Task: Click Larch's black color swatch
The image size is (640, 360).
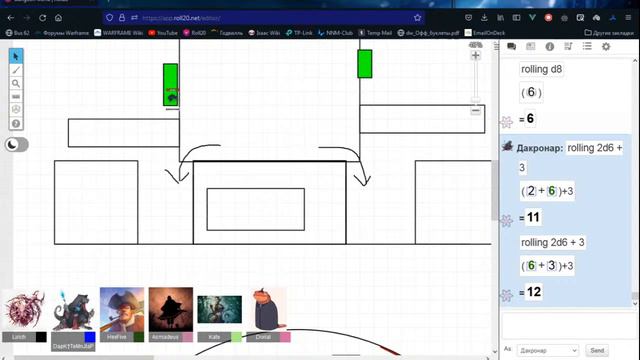Action: (41, 337)
